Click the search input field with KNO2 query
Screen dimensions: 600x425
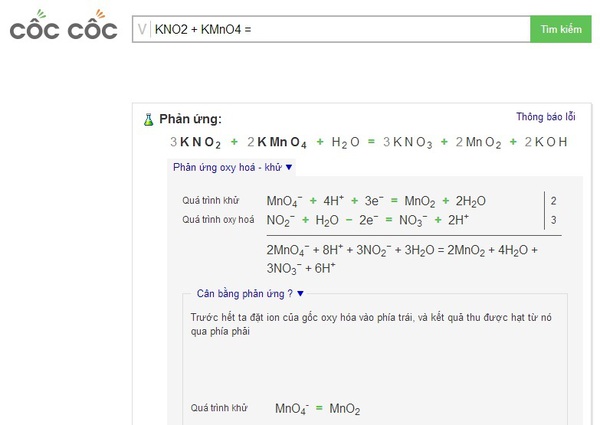click(331, 29)
